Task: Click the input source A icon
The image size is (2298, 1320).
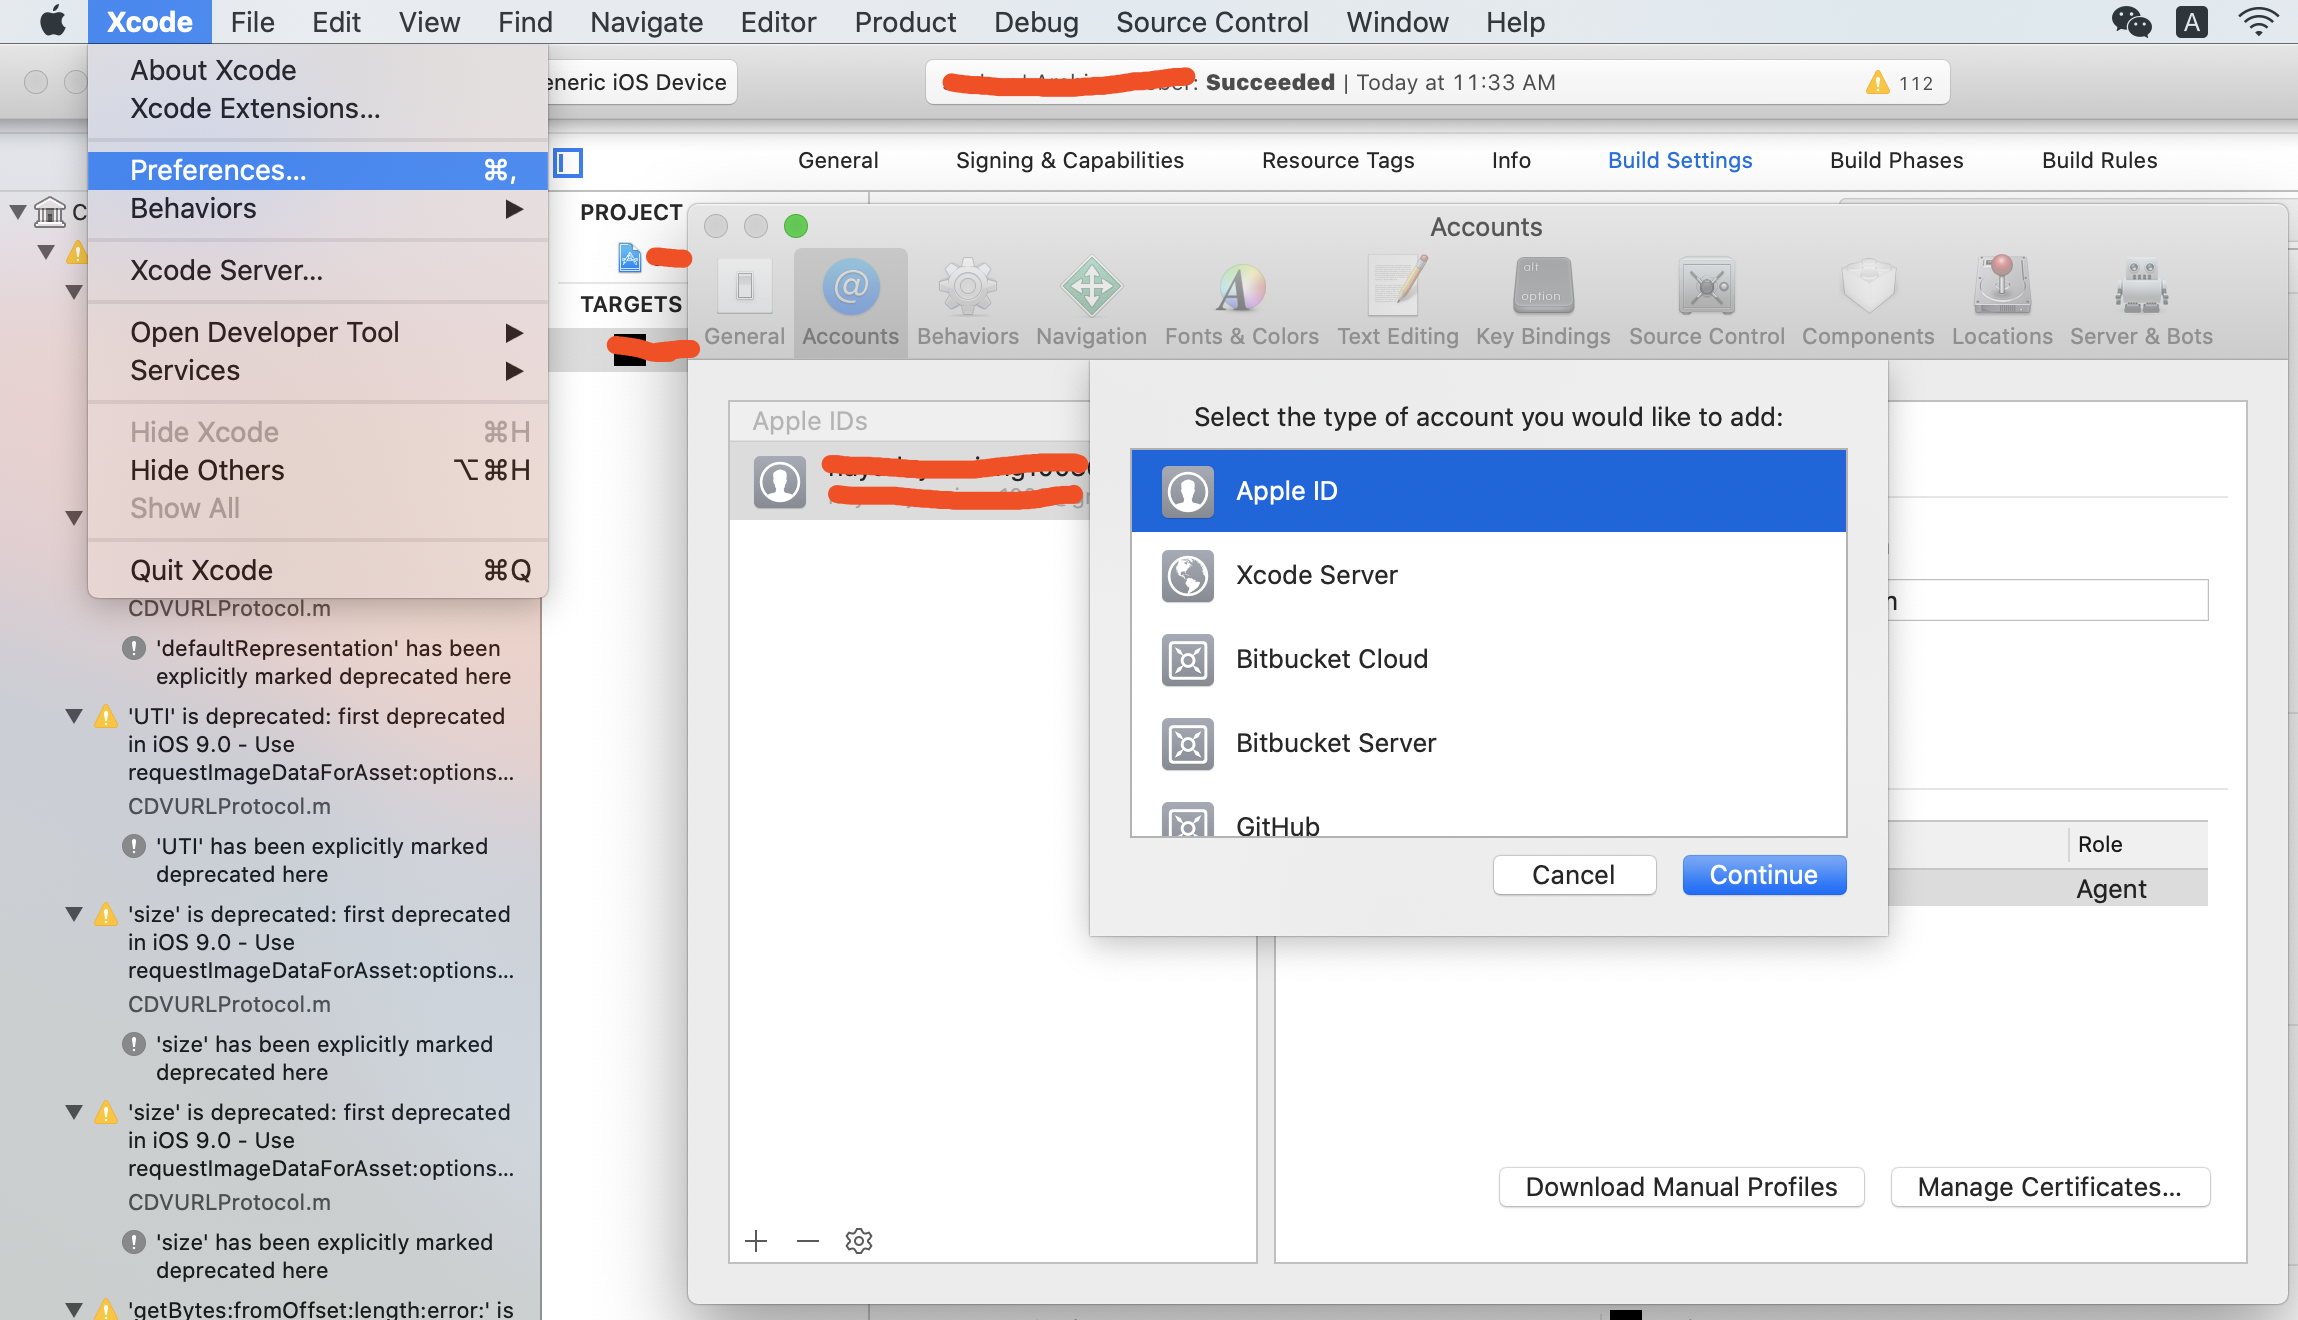Action: coord(2192,21)
